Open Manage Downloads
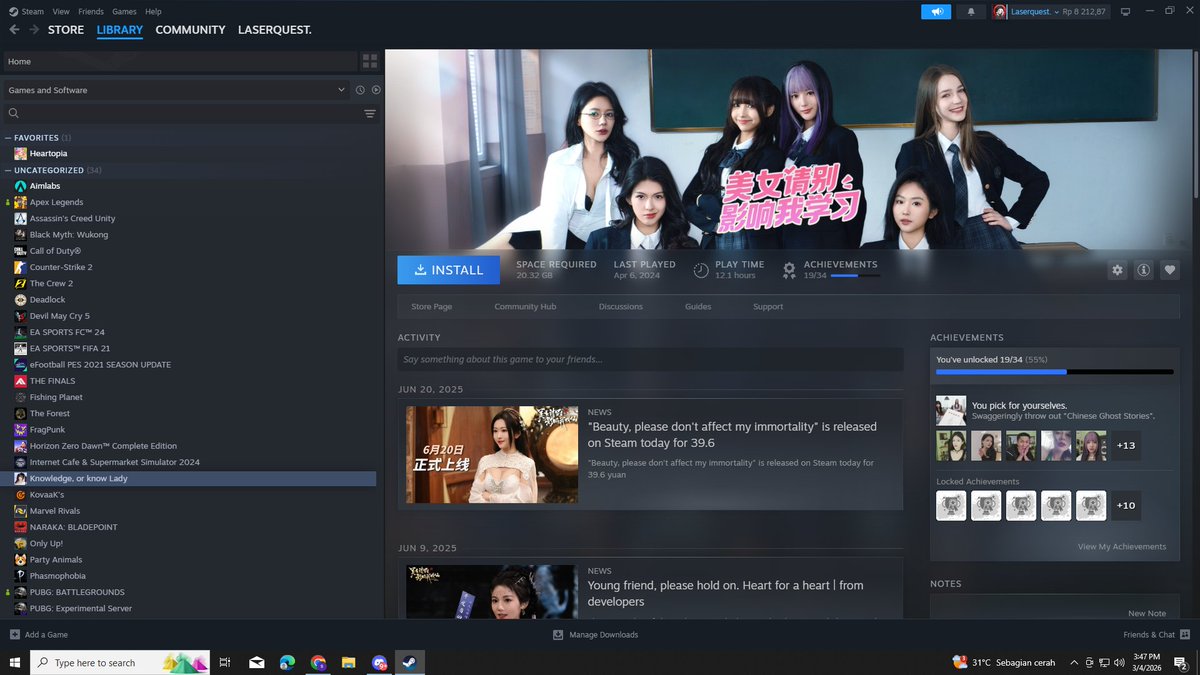This screenshot has height=675, width=1200. tap(595, 635)
